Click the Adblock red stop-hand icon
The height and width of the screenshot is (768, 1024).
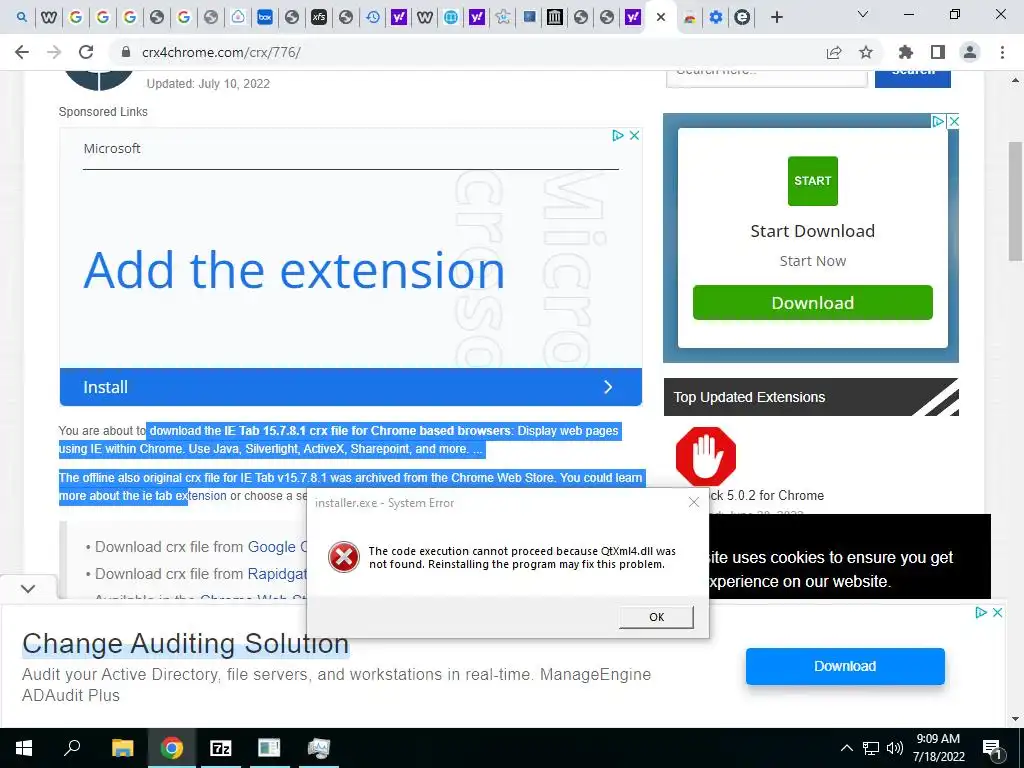(x=706, y=456)
